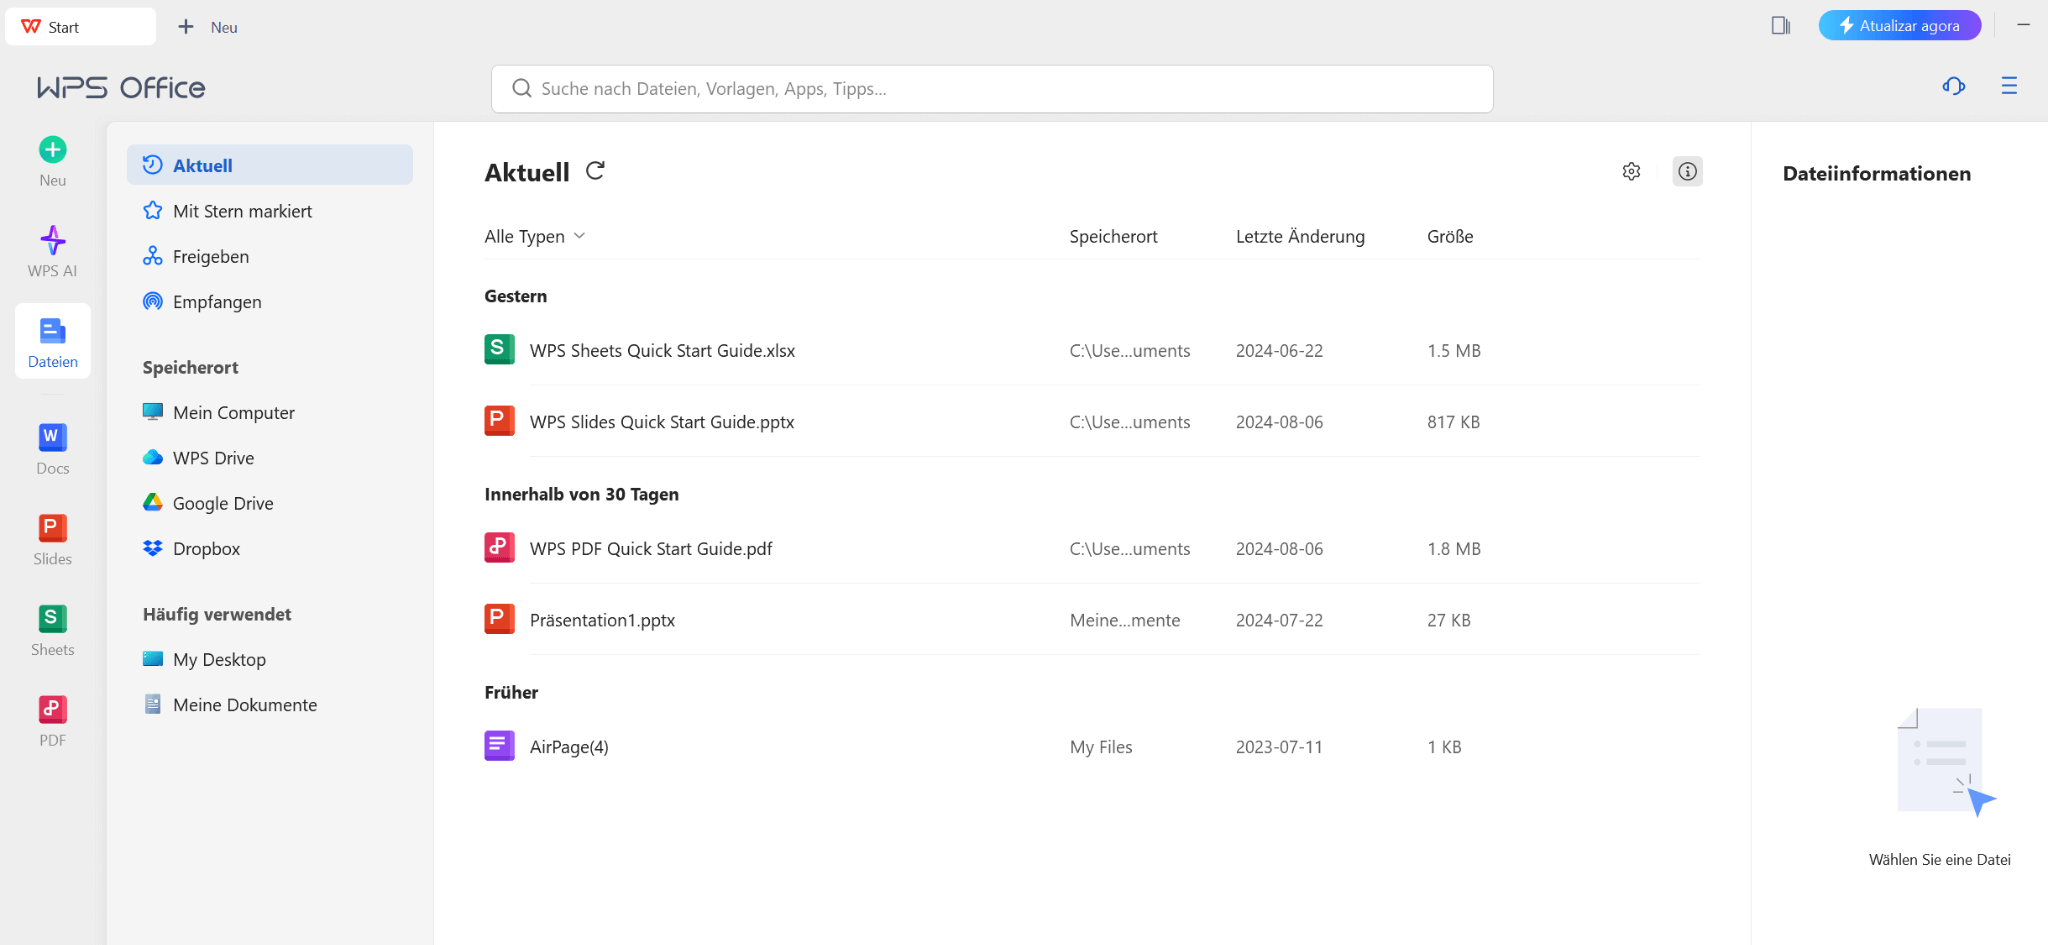The height and width of the screenshot is (945, 2048).
Task: Click the cloud sync icon
Action: [1953, 87]
